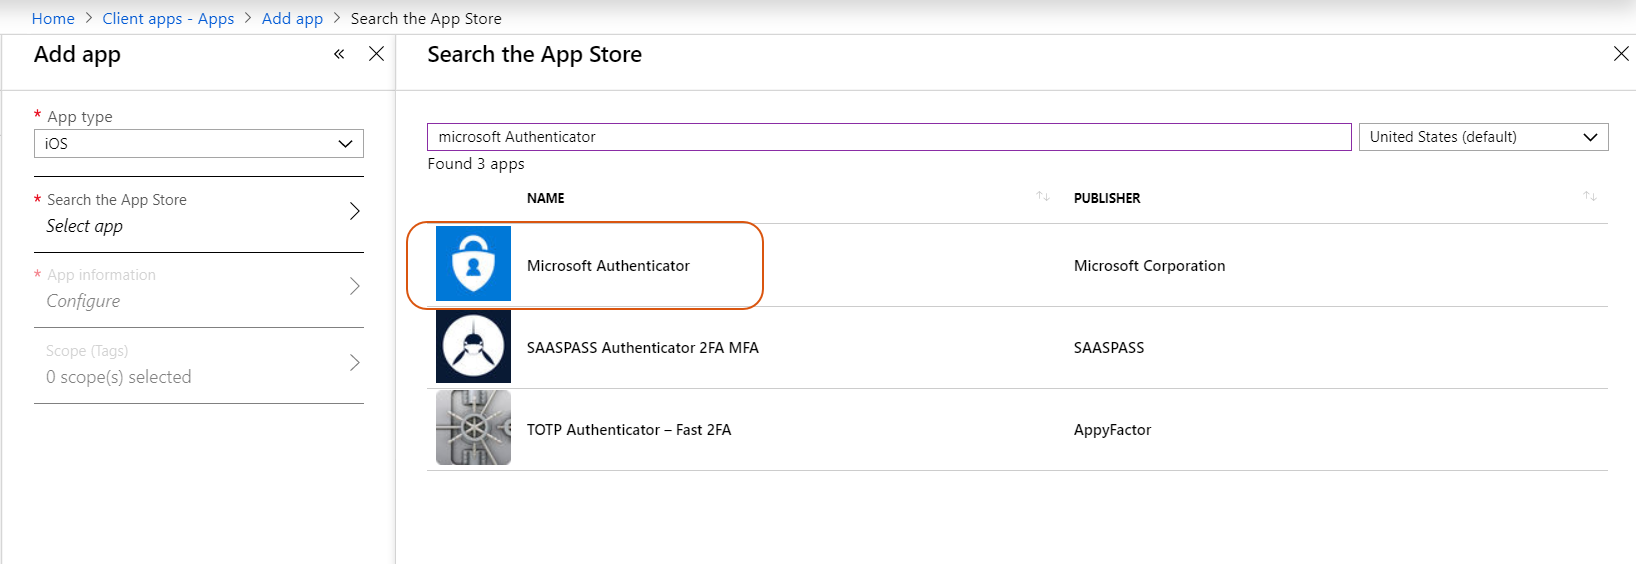Click the SAASPASS Authenticator app icon
The height and width of the screenshot is (564, 1636).
tap(473, 346)
